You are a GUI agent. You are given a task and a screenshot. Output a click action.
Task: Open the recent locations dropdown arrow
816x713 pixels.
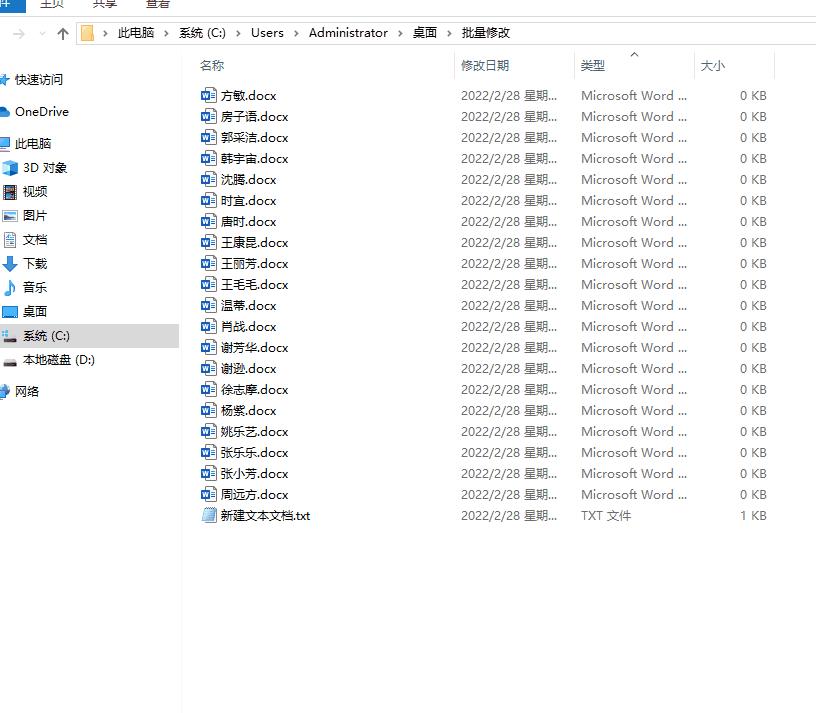click(x=42, y=33)
